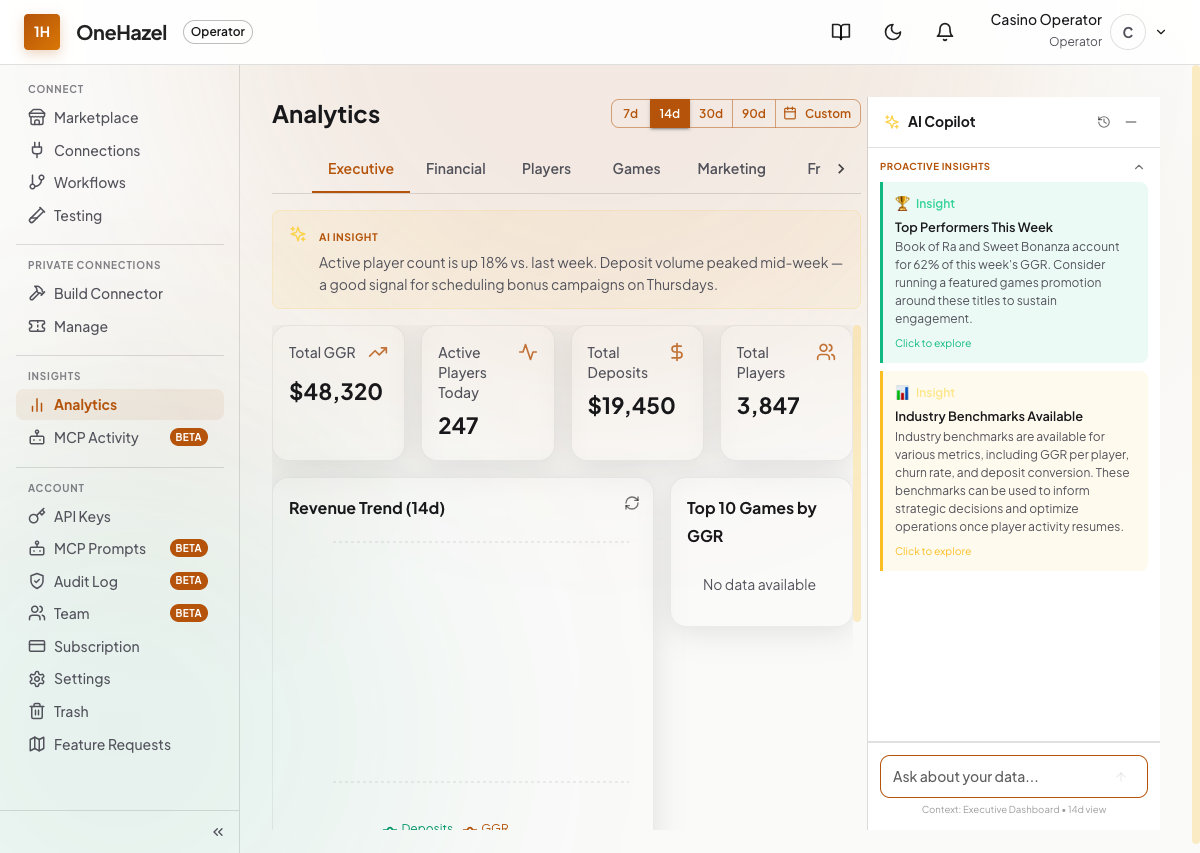This screenshot has height=853, width=1200.
Task: Open Marketplace in the sidebar
Action: (x=120, y=118)
